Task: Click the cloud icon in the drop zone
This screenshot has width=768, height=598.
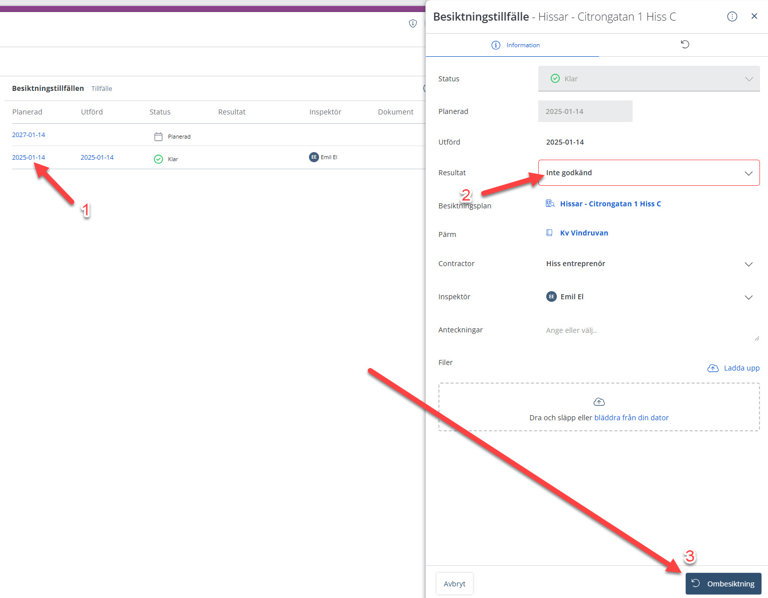Action: click(x=599, y=402)
